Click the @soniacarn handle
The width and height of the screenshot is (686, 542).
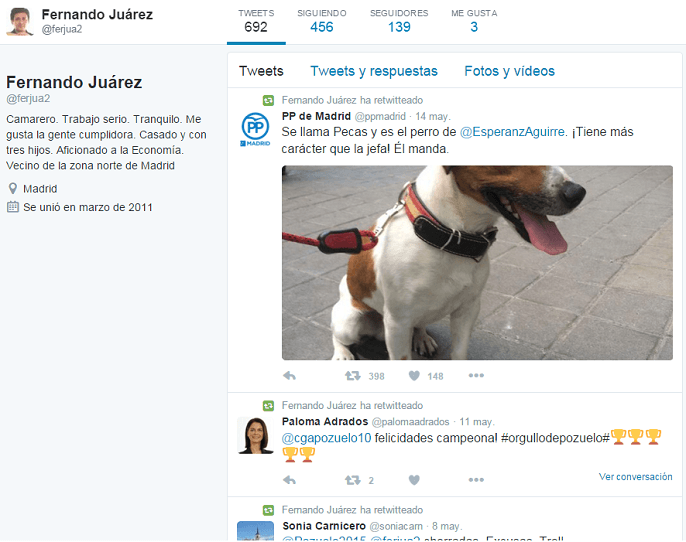point(396,526)
